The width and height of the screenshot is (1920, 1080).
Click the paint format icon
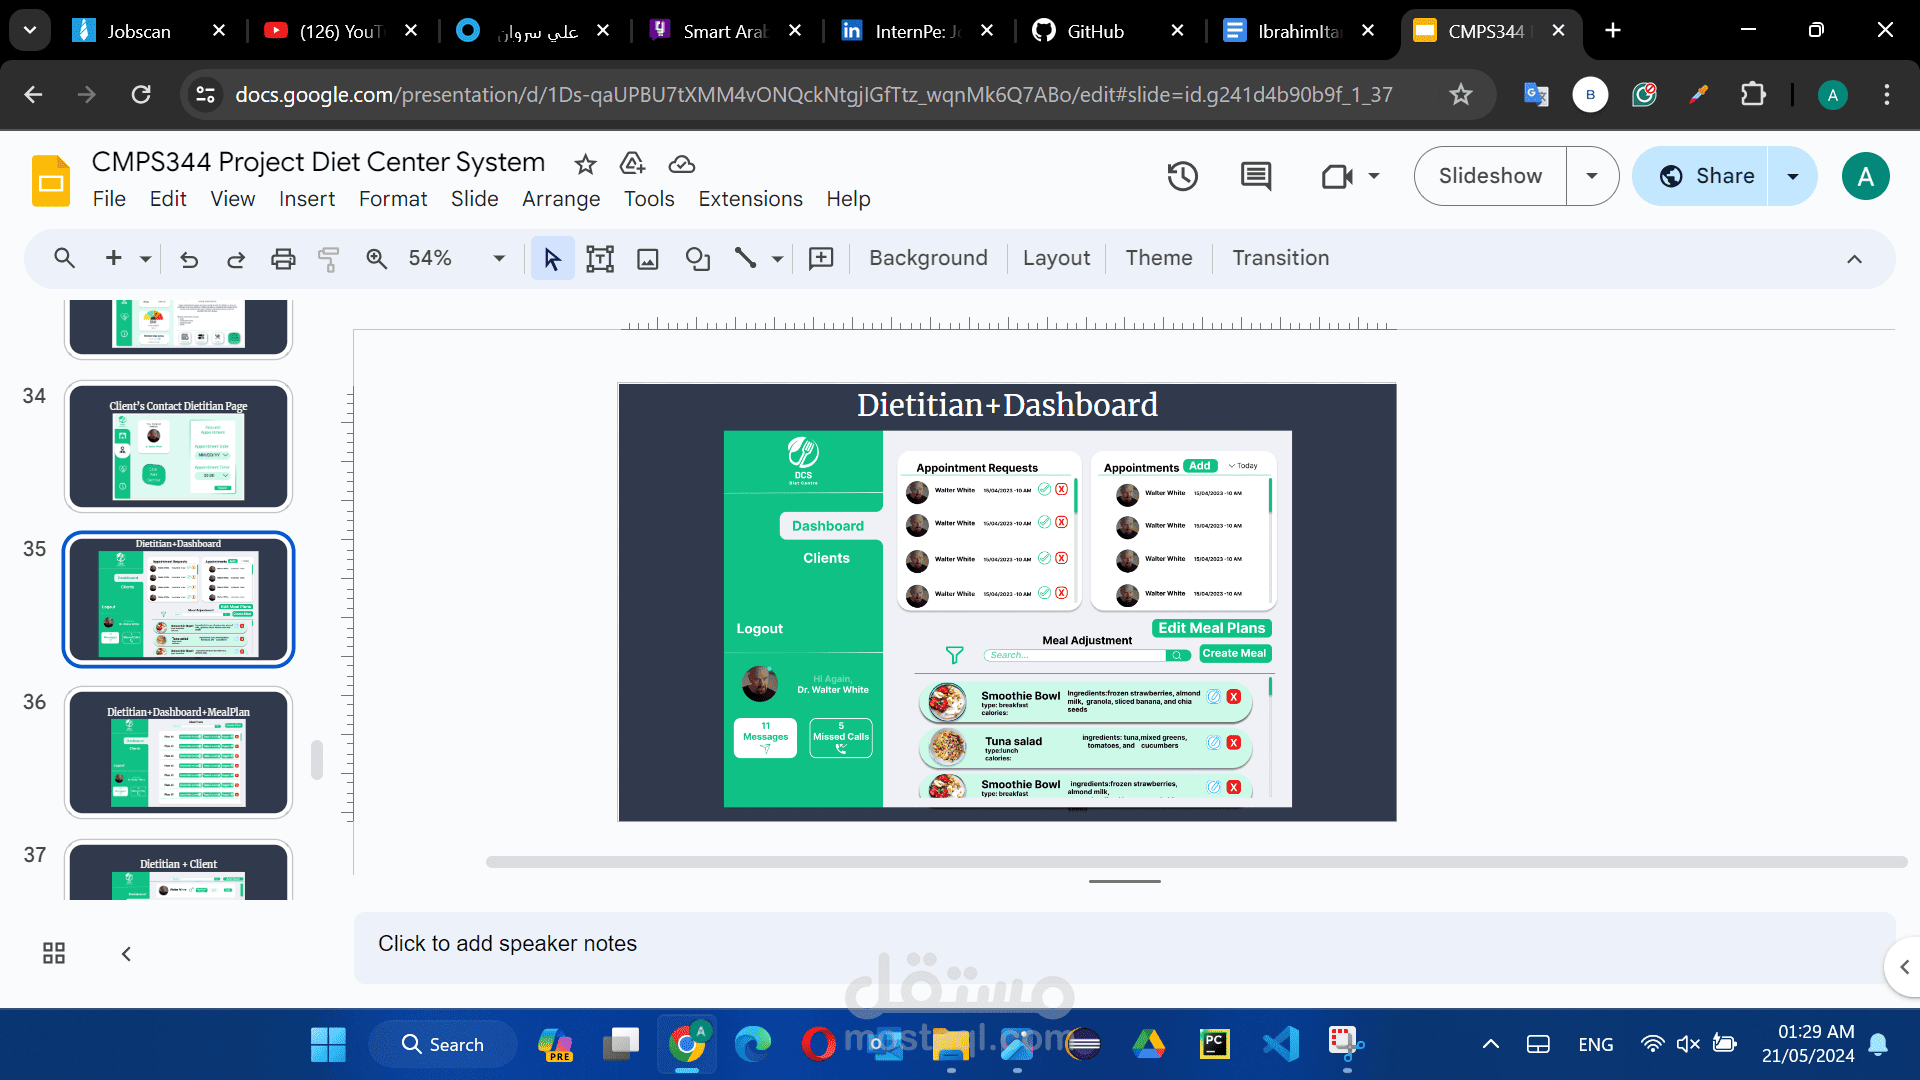click(328, 259)
